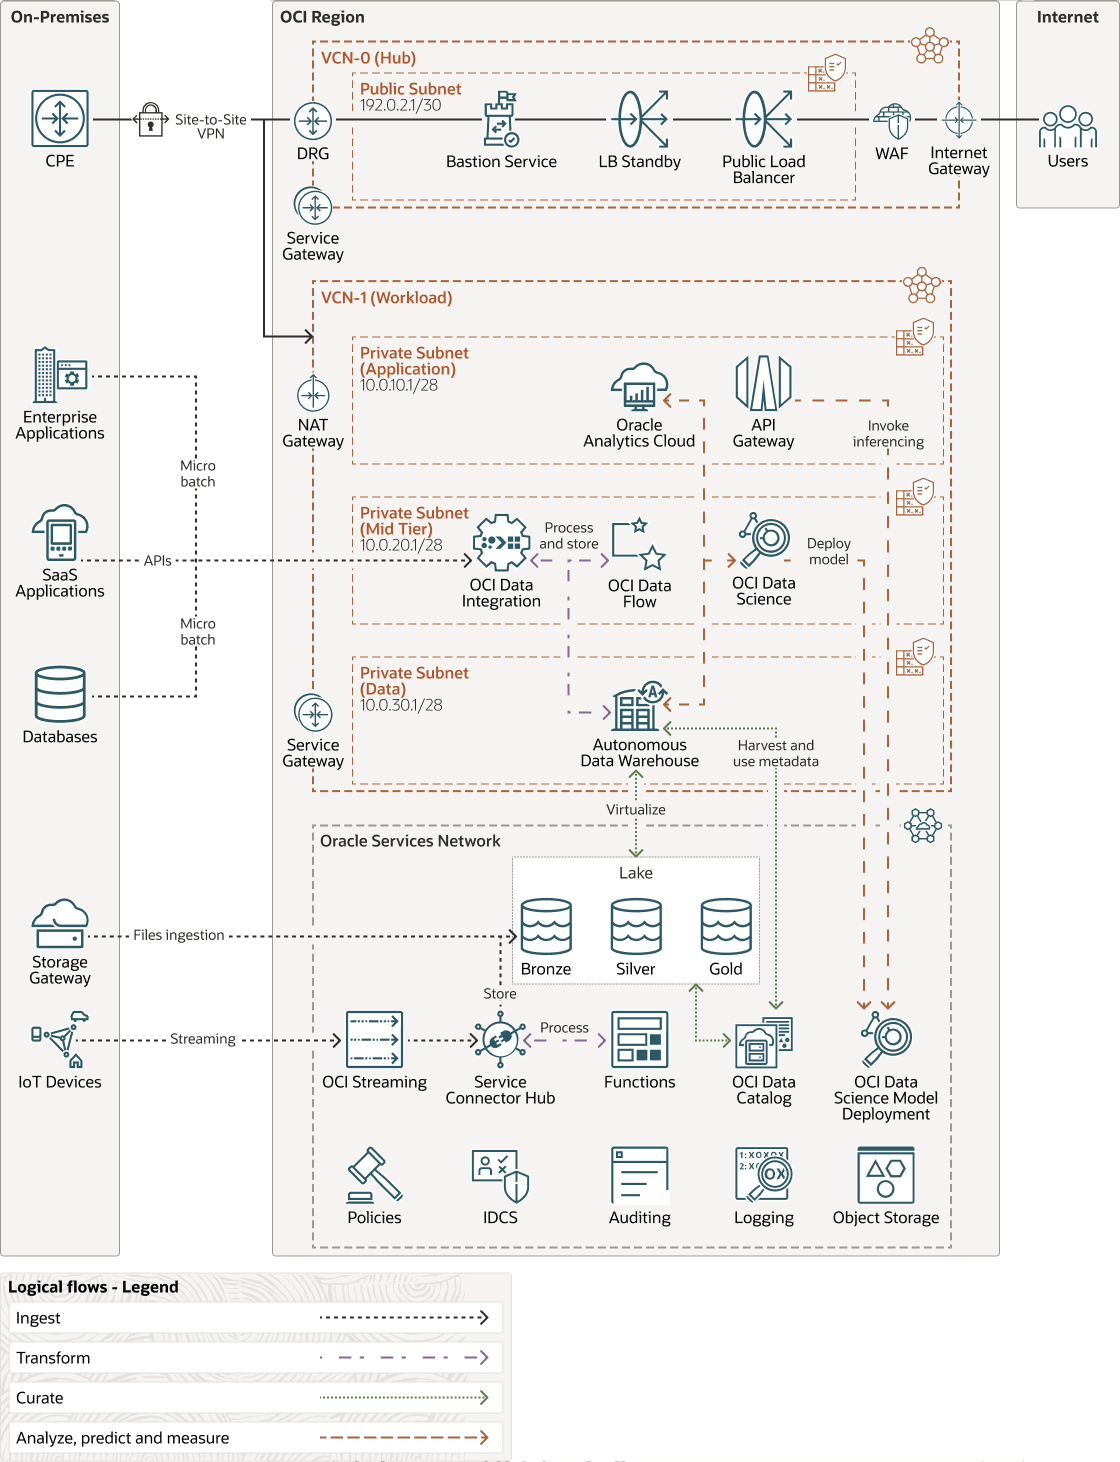Click the 10.0.30.1/28 subnet address
1120x1462 pixels.
401,705
